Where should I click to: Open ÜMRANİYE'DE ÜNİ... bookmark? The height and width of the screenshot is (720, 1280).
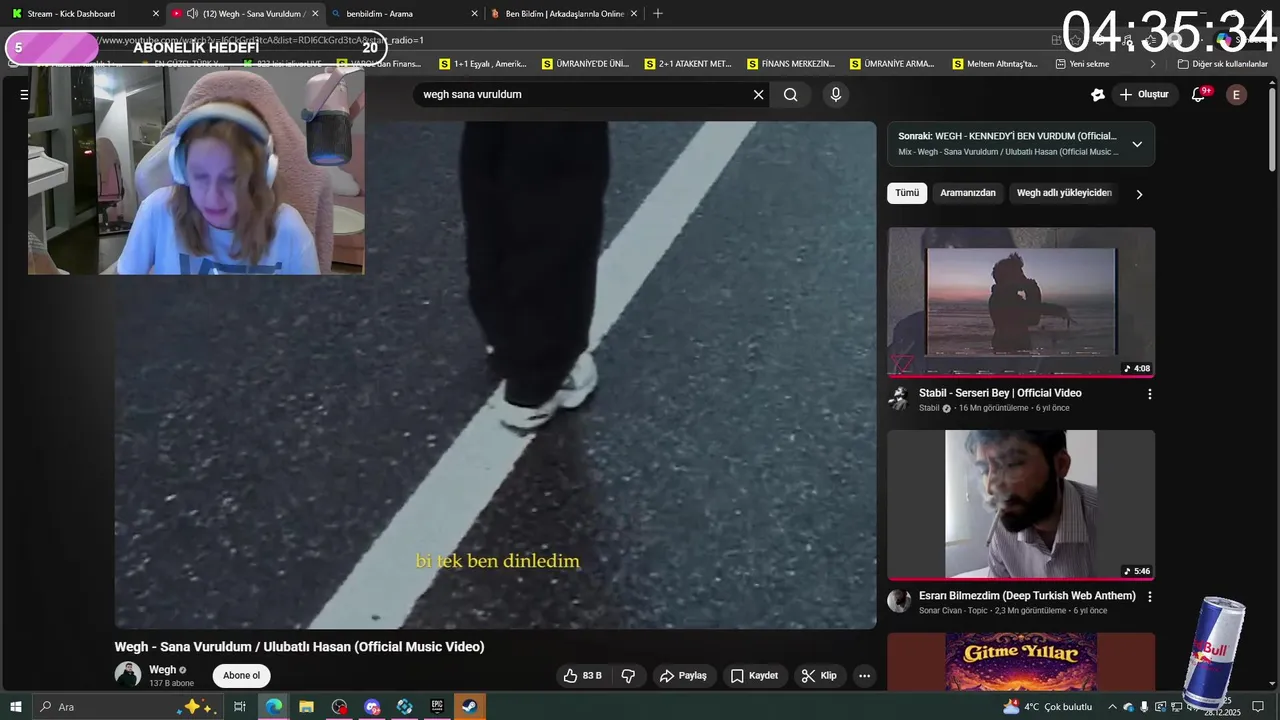[587, 63]
